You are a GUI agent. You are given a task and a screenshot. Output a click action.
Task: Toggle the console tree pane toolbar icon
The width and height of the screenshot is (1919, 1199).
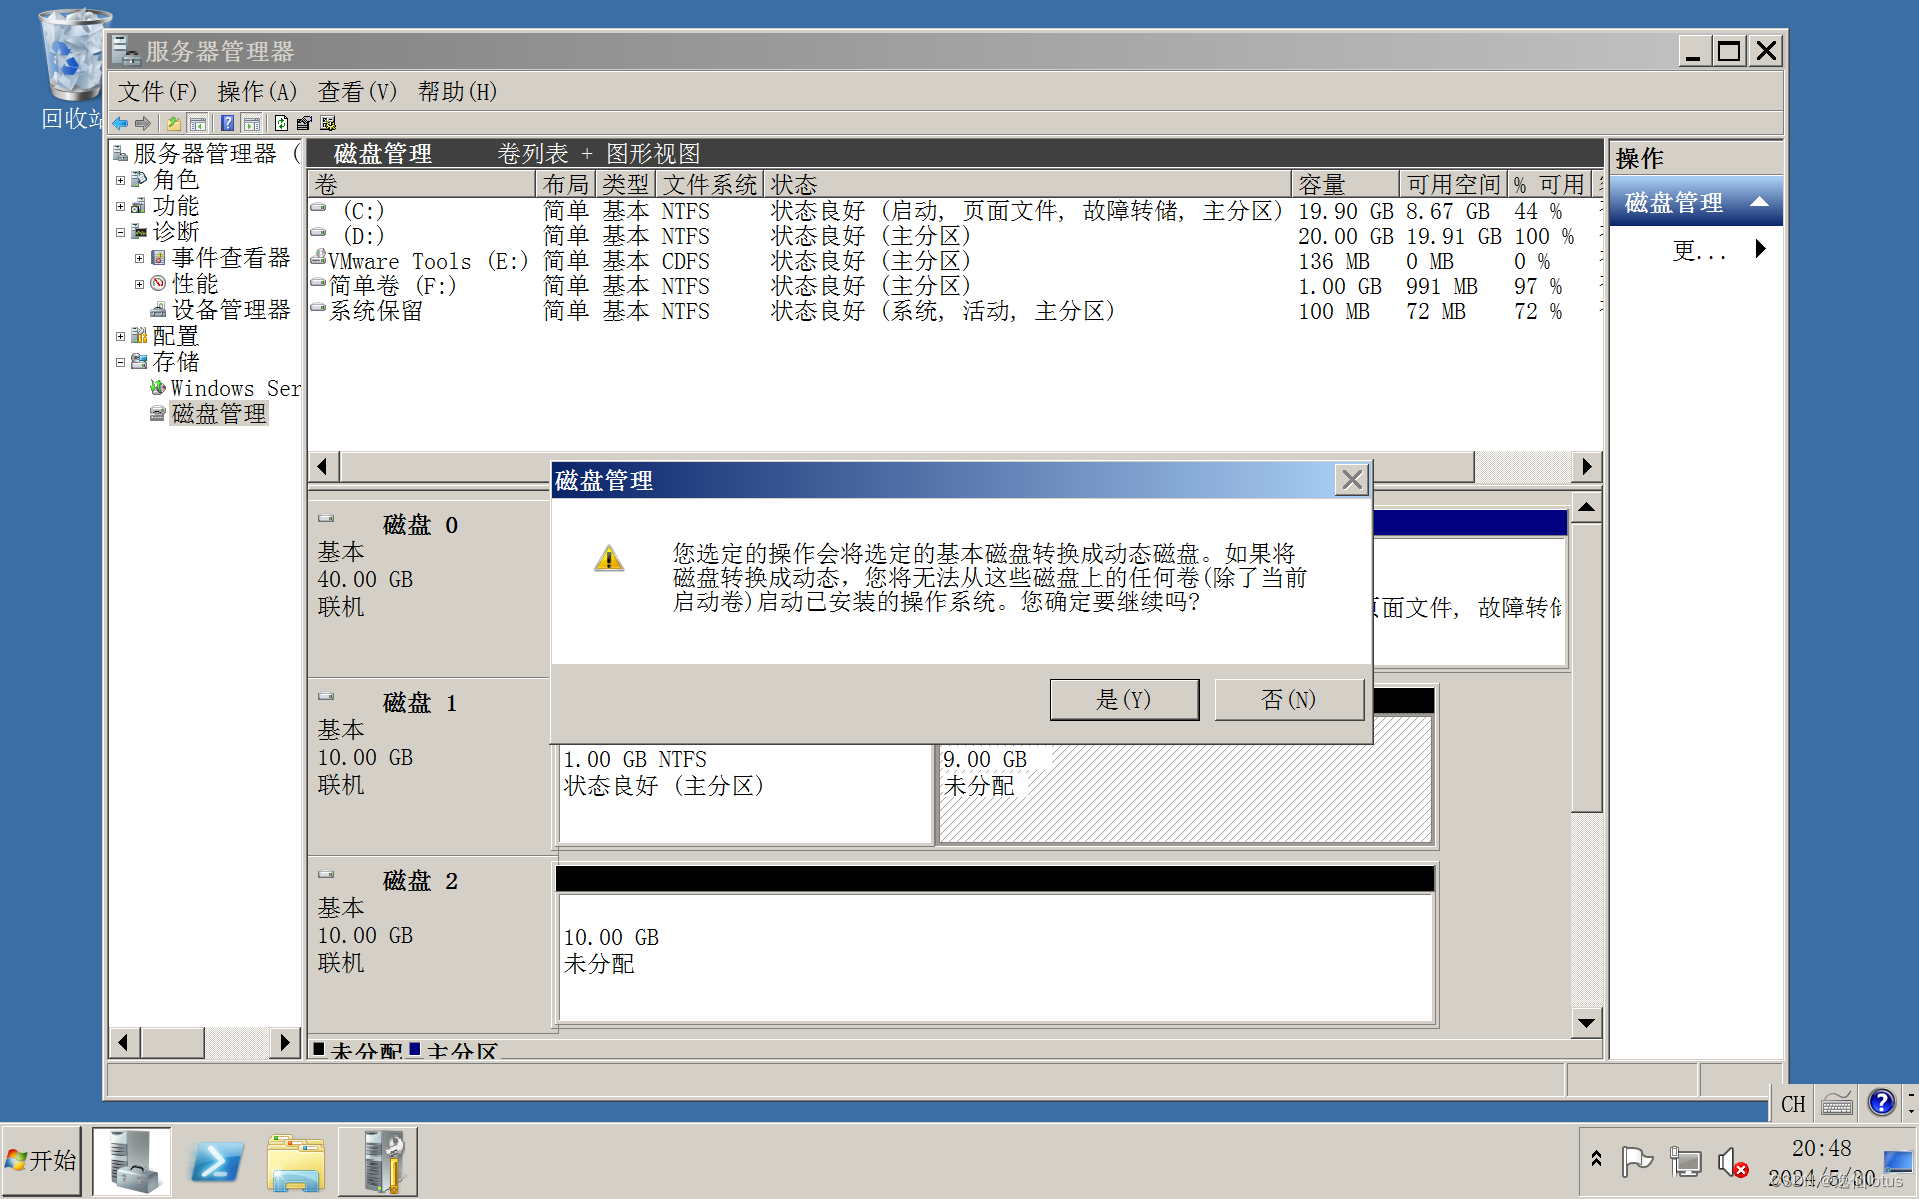click(198, 123)
